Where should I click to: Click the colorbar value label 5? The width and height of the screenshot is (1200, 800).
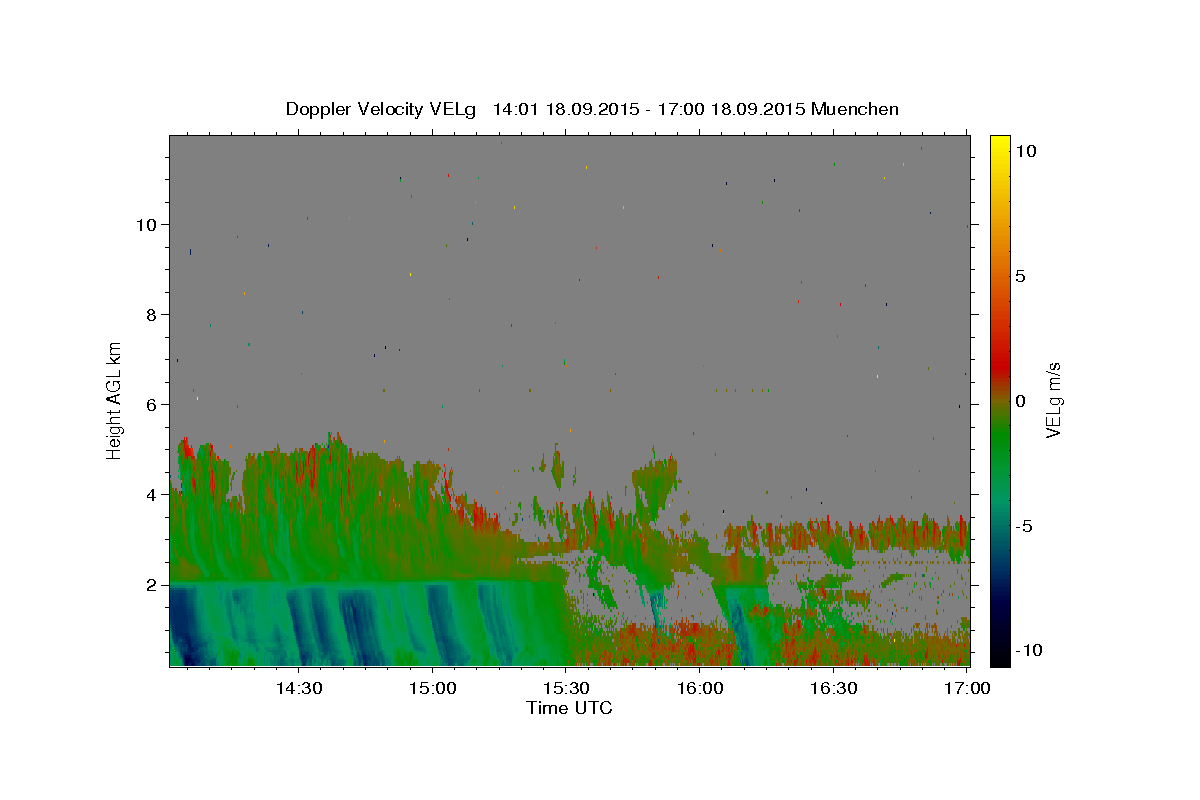pyautogui.click(x=1020, y=276)
